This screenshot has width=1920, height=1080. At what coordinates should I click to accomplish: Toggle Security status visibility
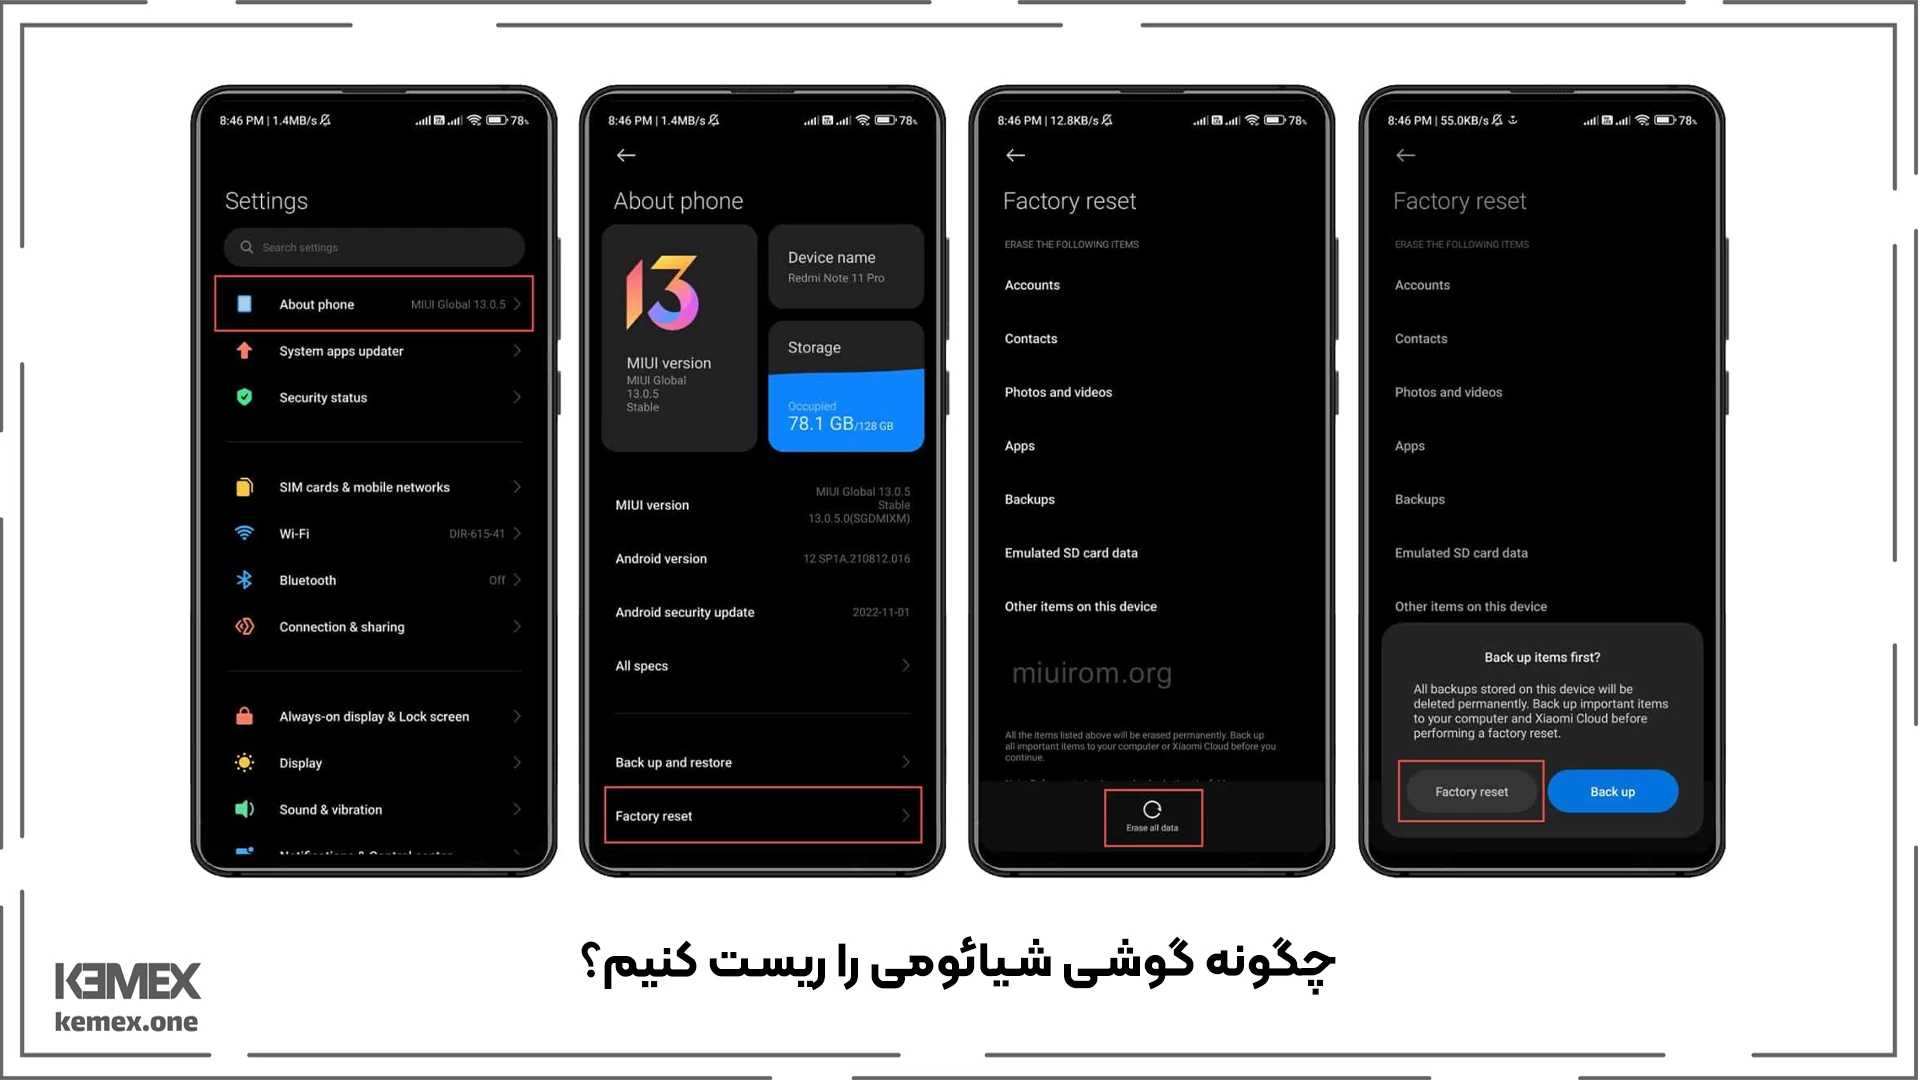(376, 397)
